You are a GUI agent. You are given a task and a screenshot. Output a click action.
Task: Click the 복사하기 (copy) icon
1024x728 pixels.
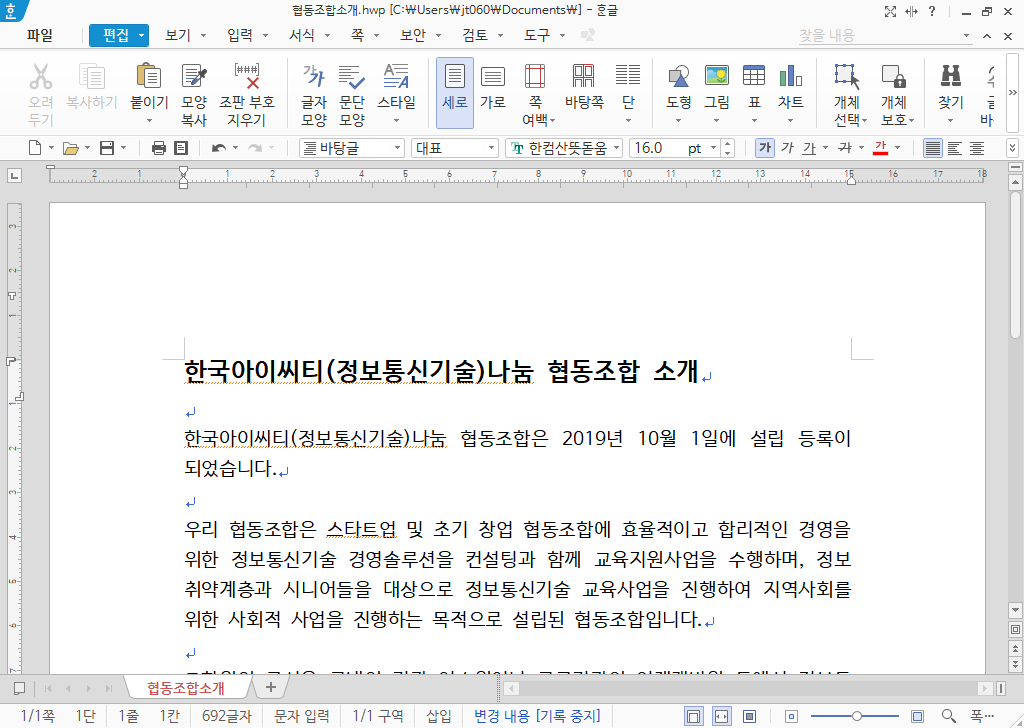(91, 77)
